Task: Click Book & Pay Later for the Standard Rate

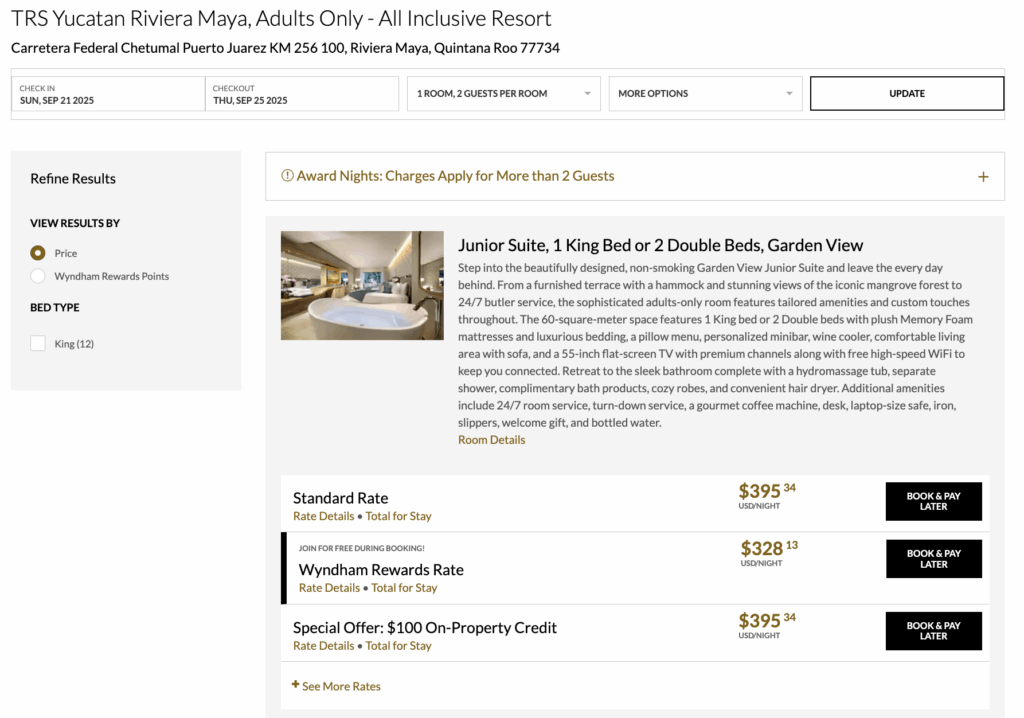Action: (933, 501)
